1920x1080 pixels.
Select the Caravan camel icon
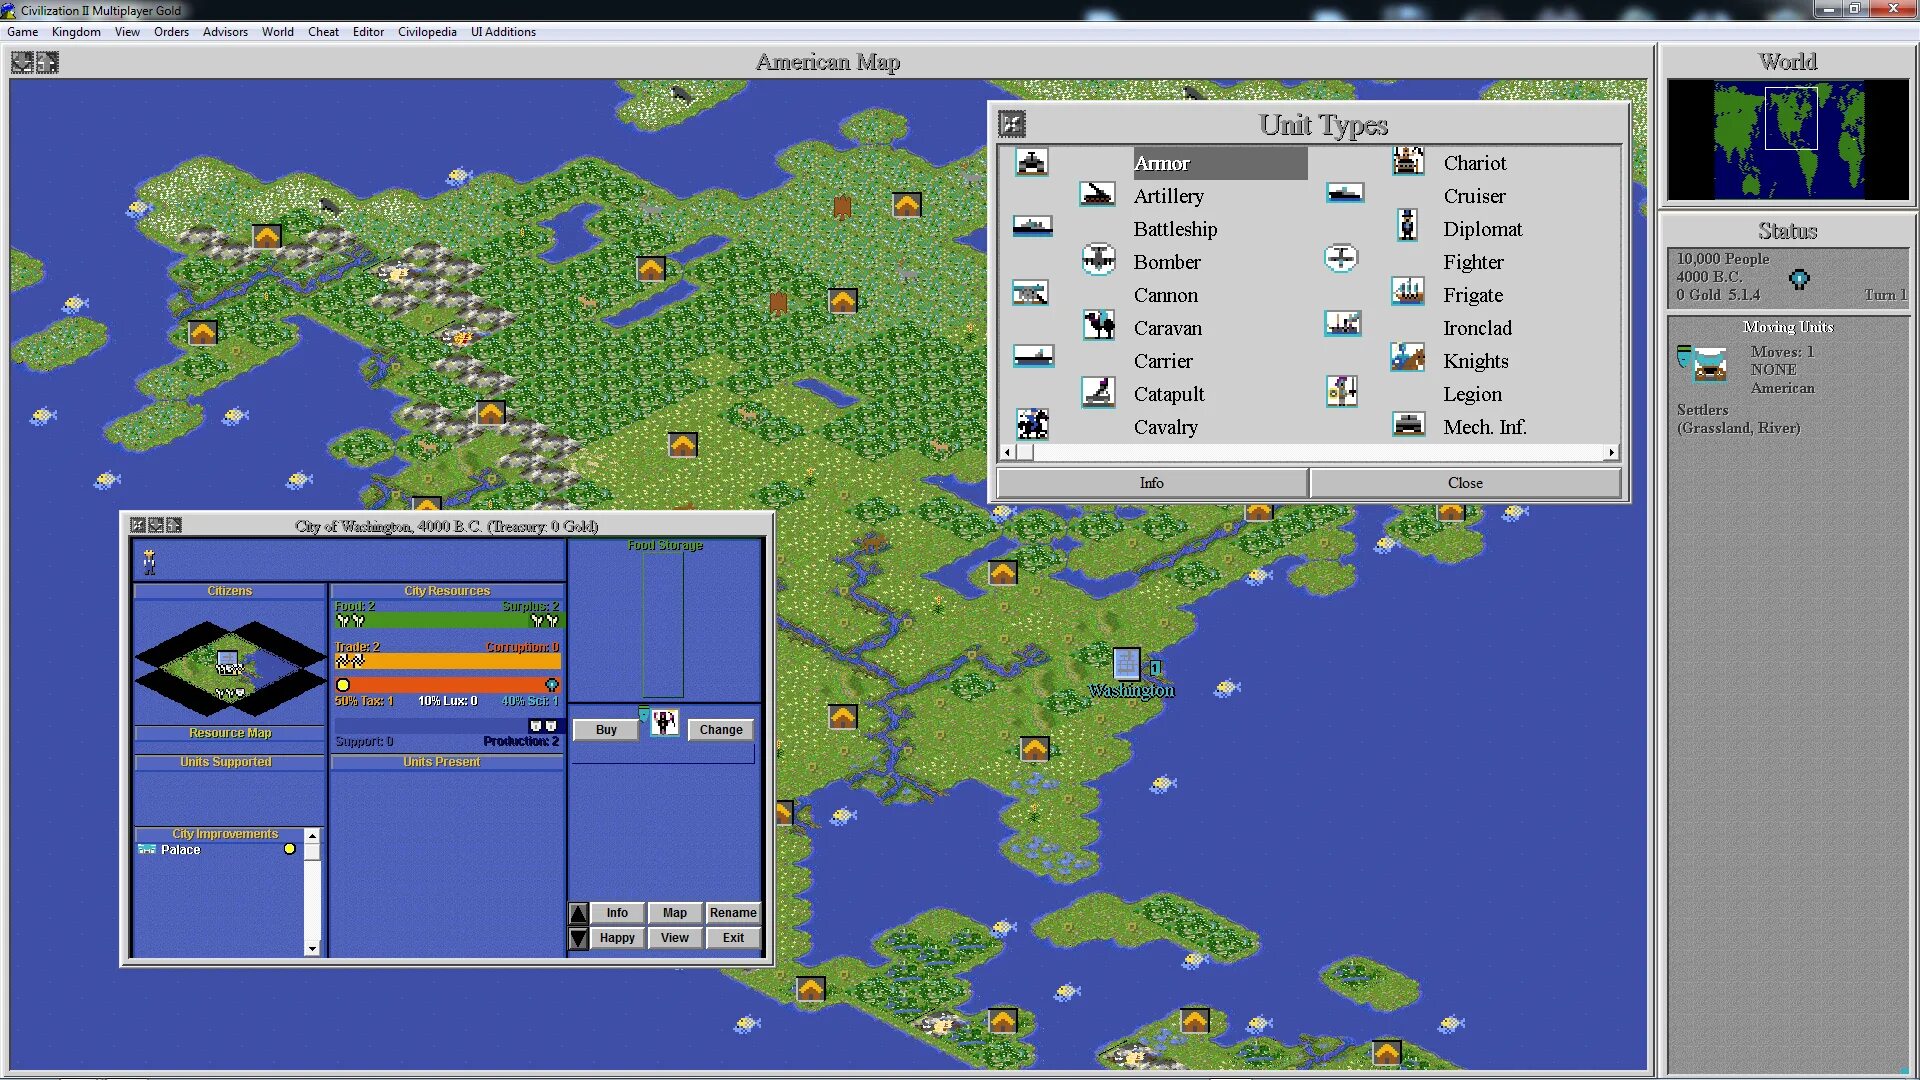[x=1098, y=325]
